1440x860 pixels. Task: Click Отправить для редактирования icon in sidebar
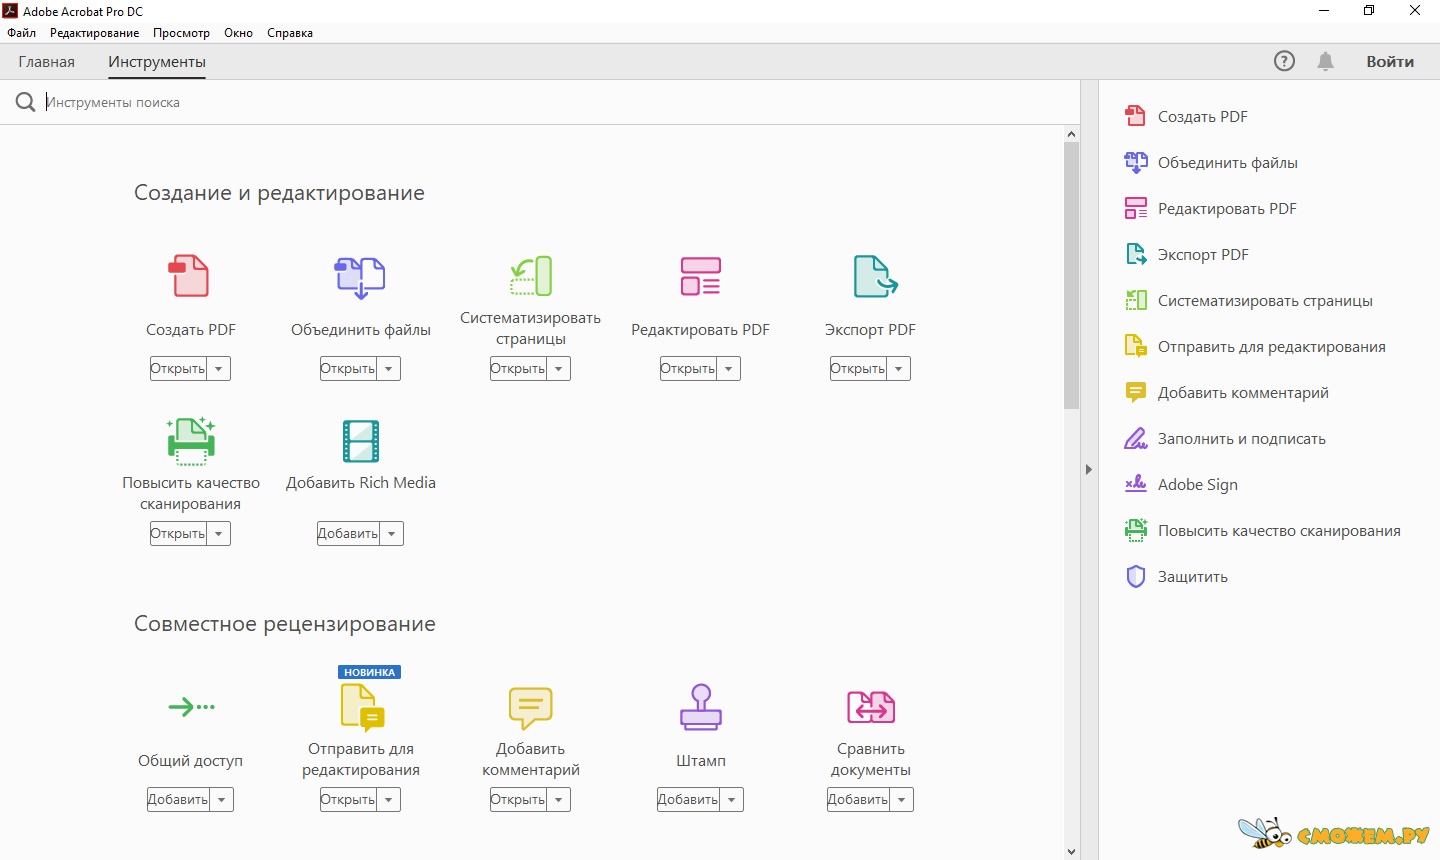click(x=1136, y=346)
